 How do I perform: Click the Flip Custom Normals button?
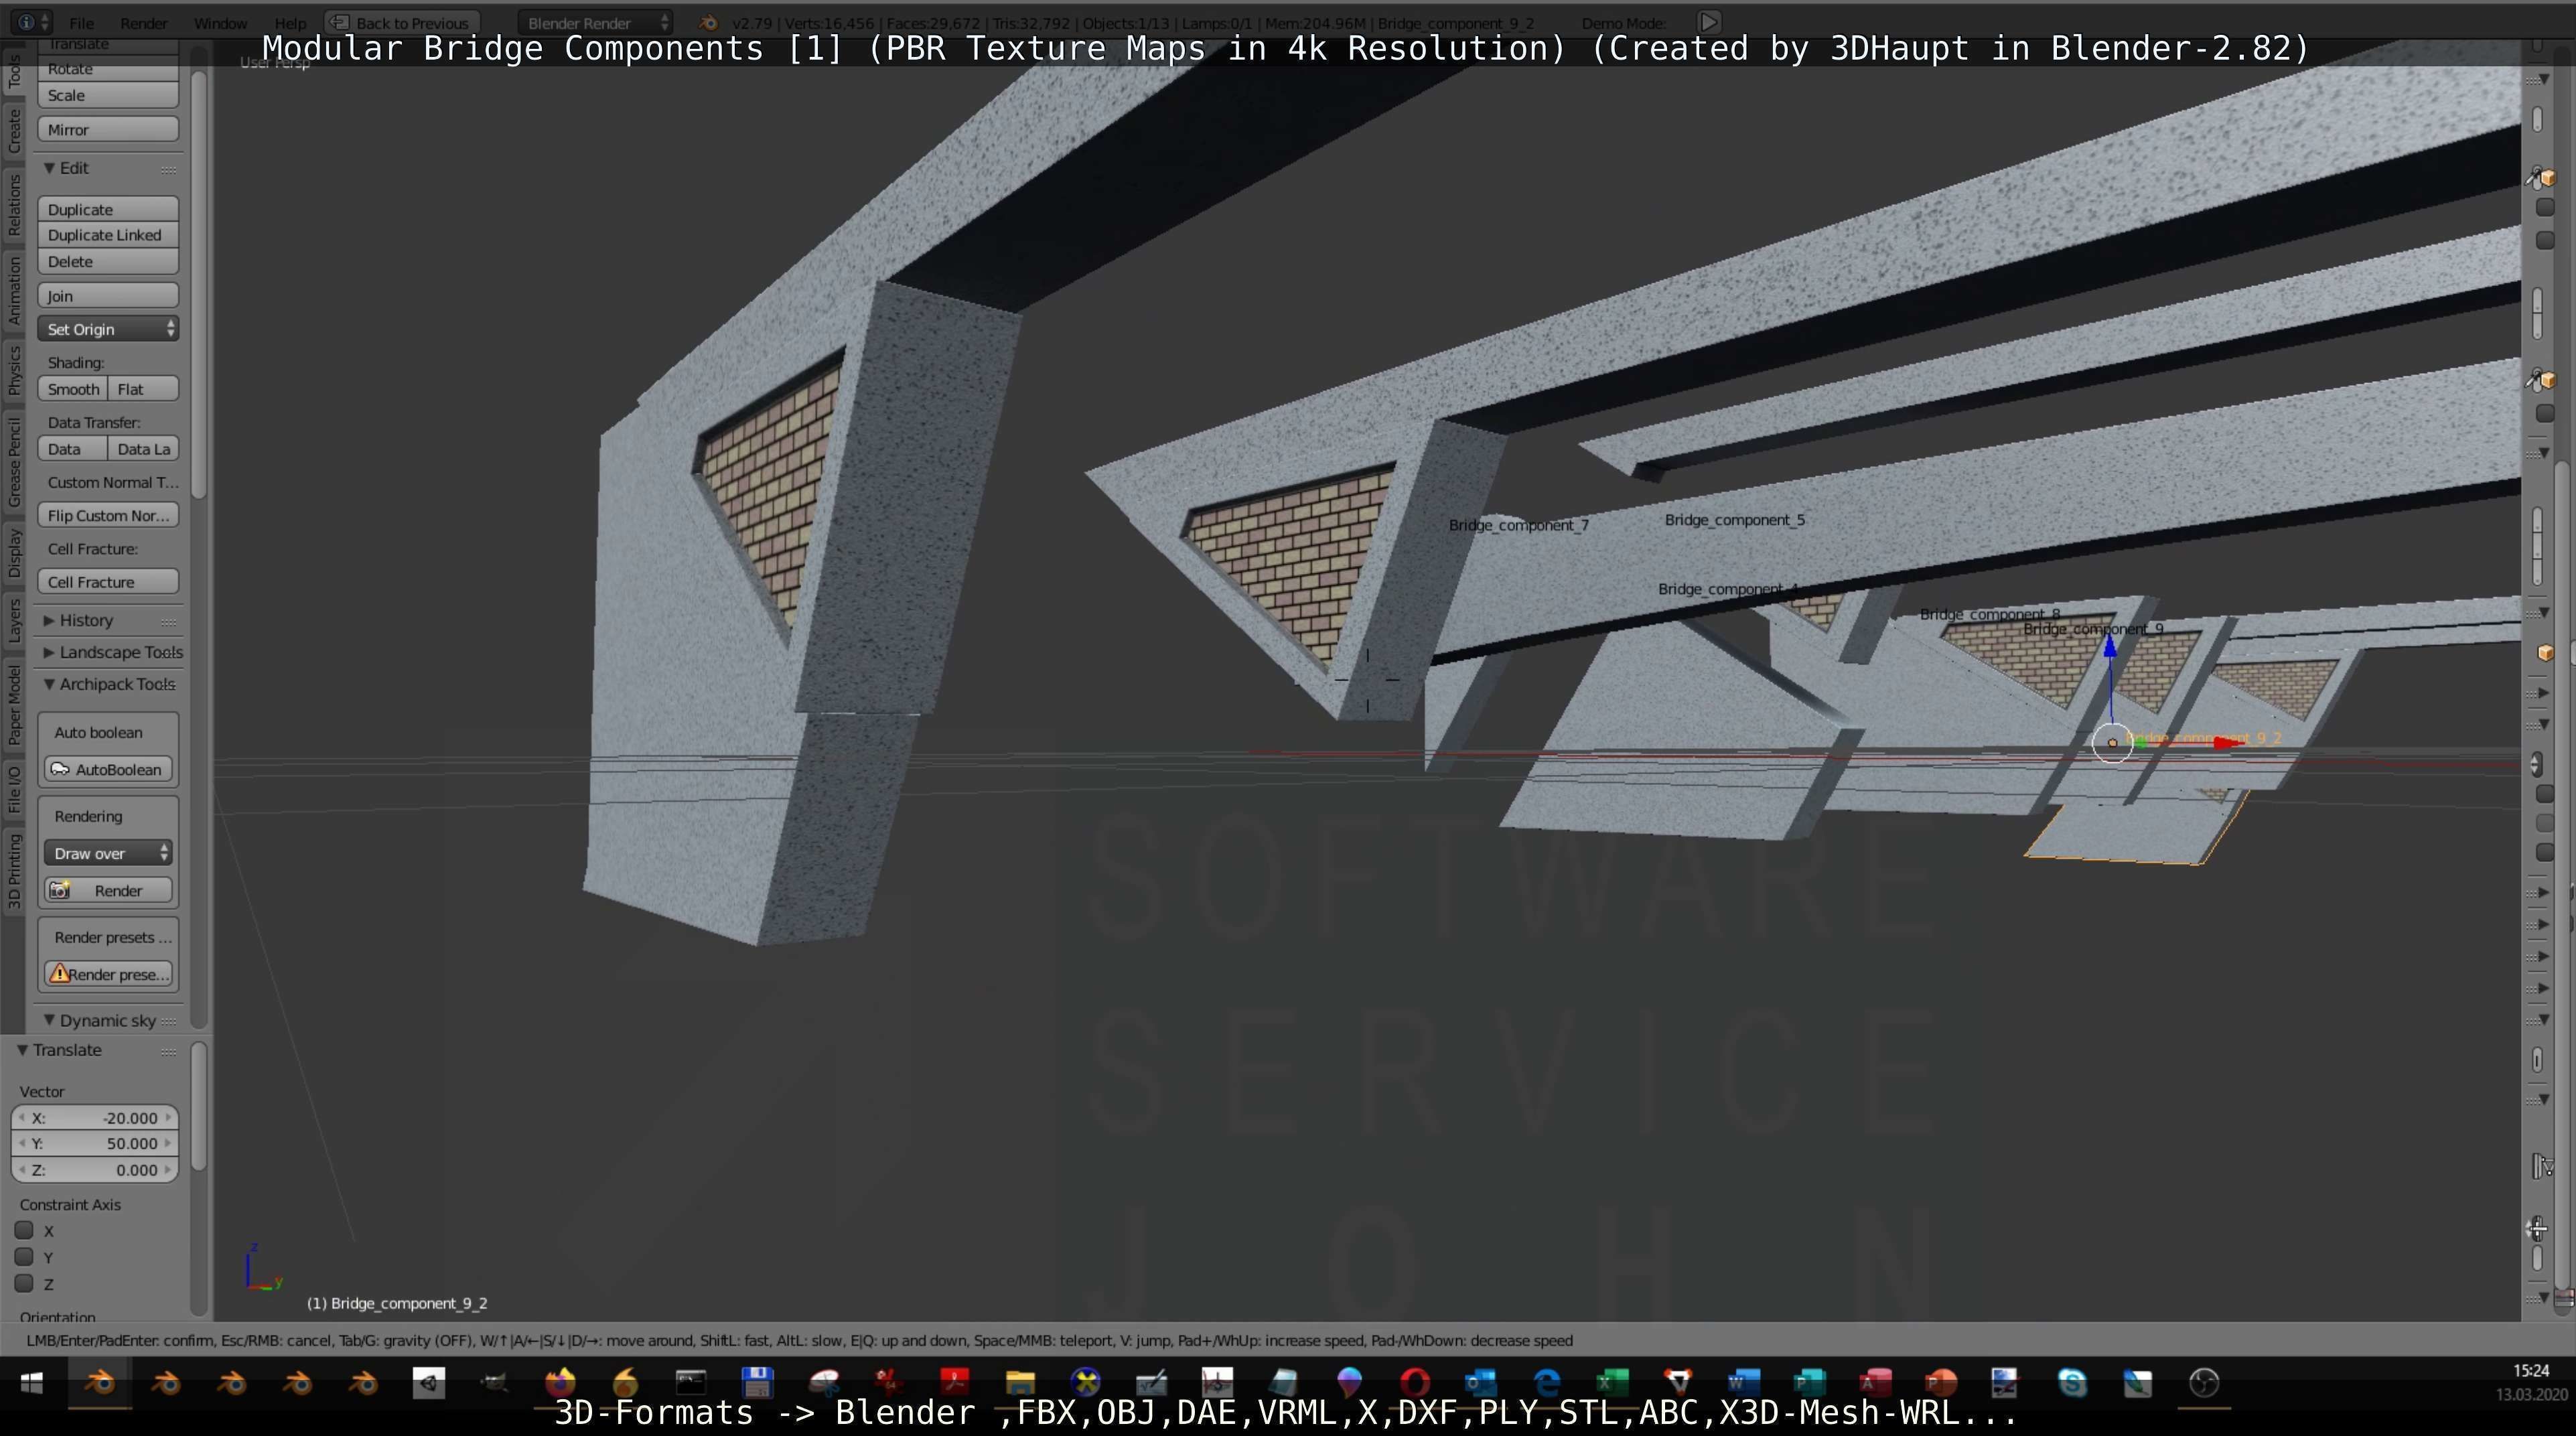click(108, 515)
